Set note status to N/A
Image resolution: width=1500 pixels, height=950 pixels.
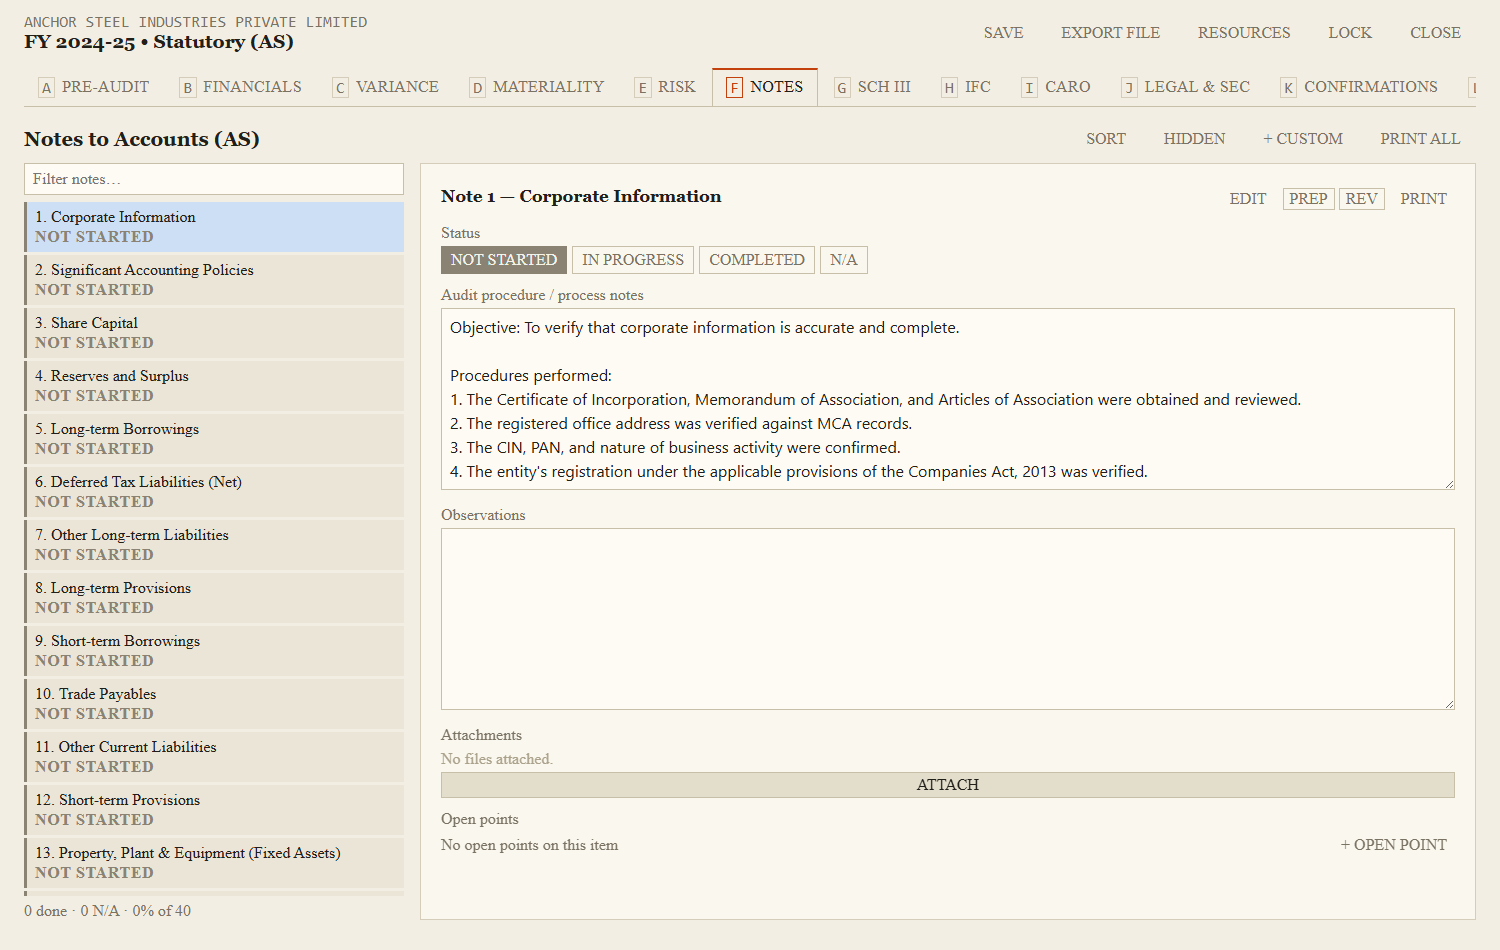[844, 260]
